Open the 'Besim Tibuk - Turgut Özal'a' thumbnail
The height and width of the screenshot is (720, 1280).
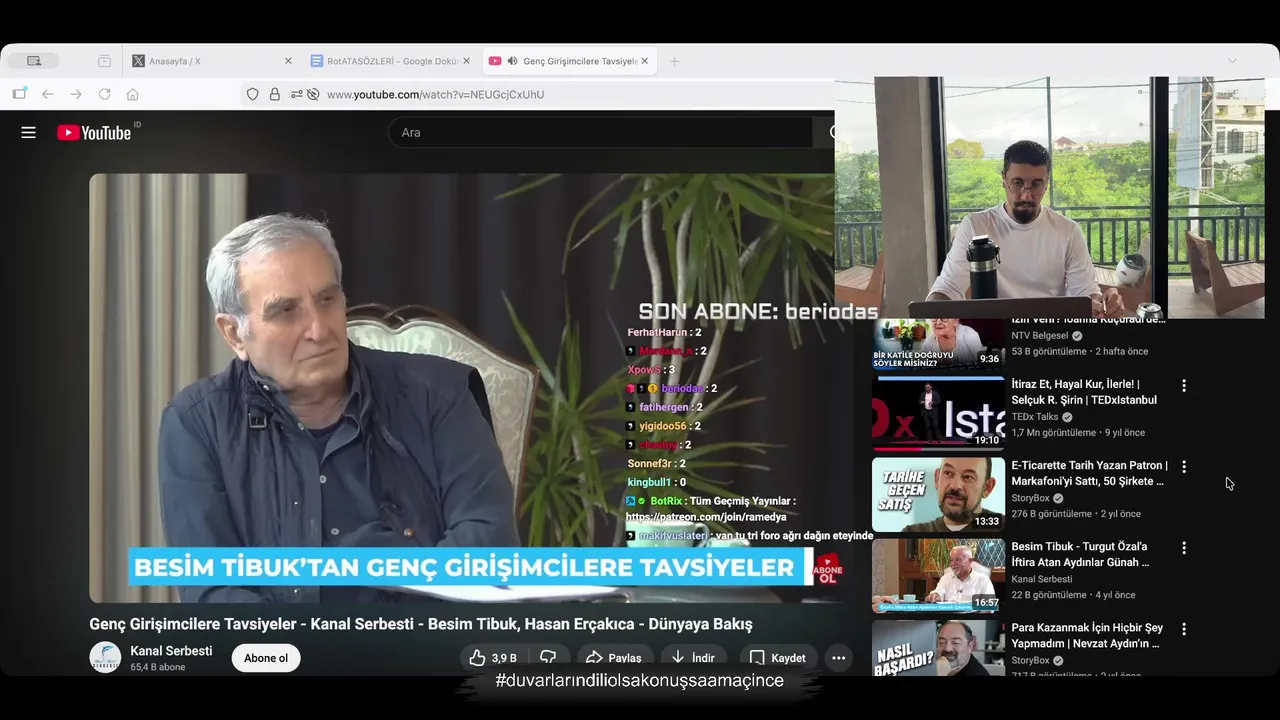click(x=938, y=576)
